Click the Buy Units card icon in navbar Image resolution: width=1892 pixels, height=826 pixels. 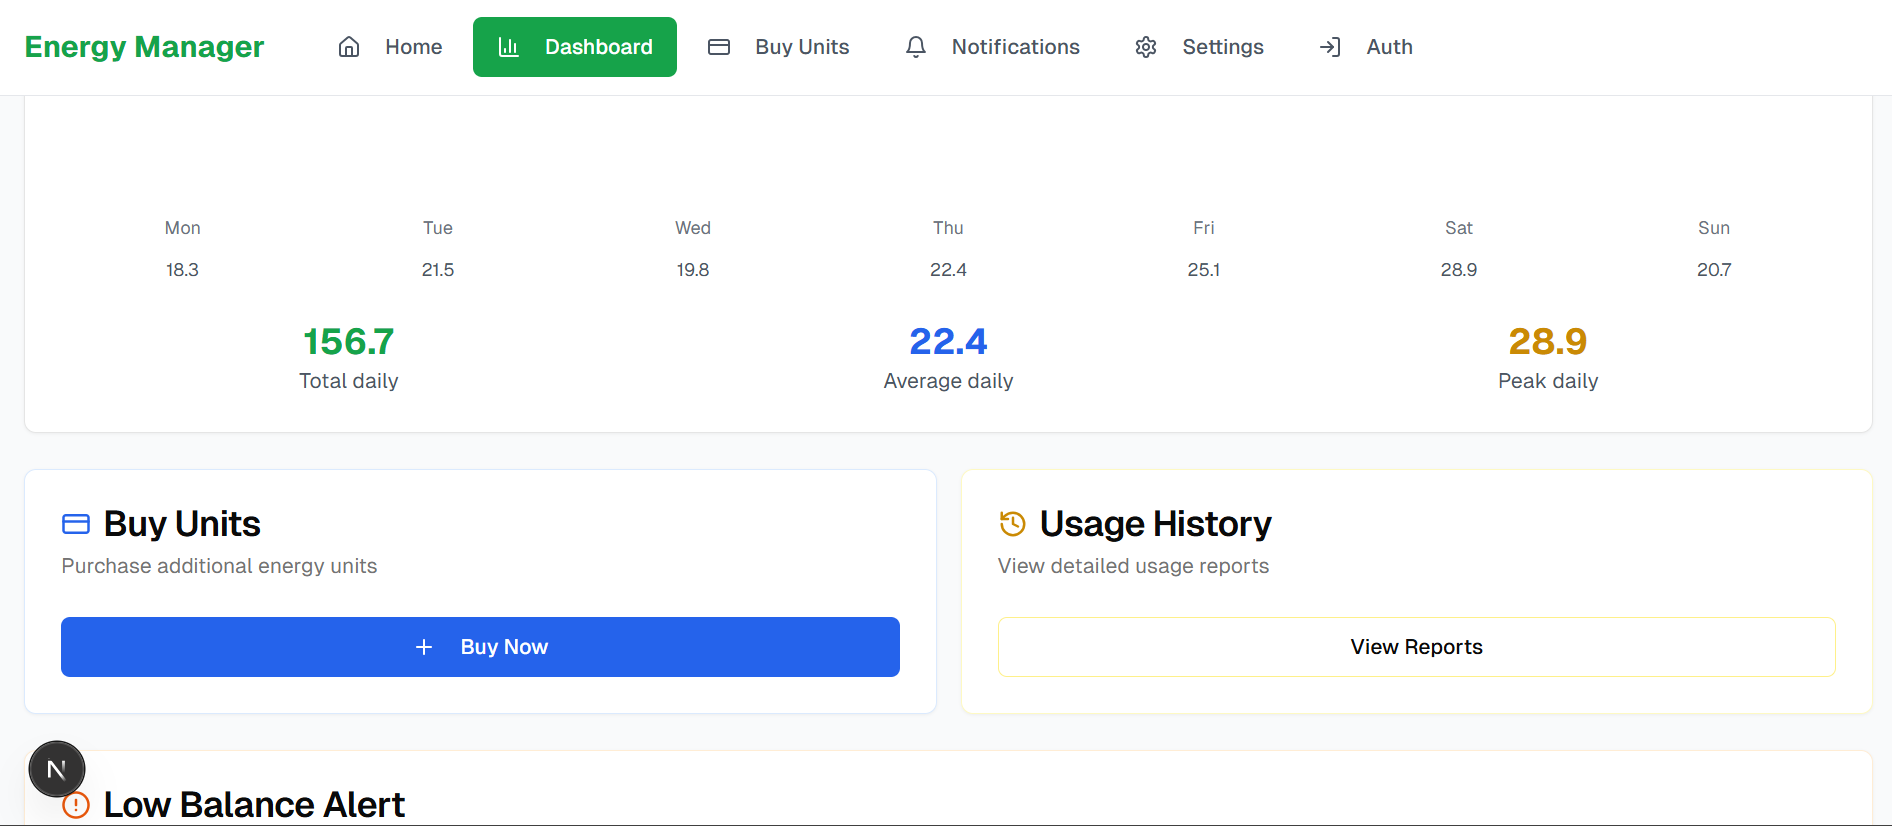719,47
